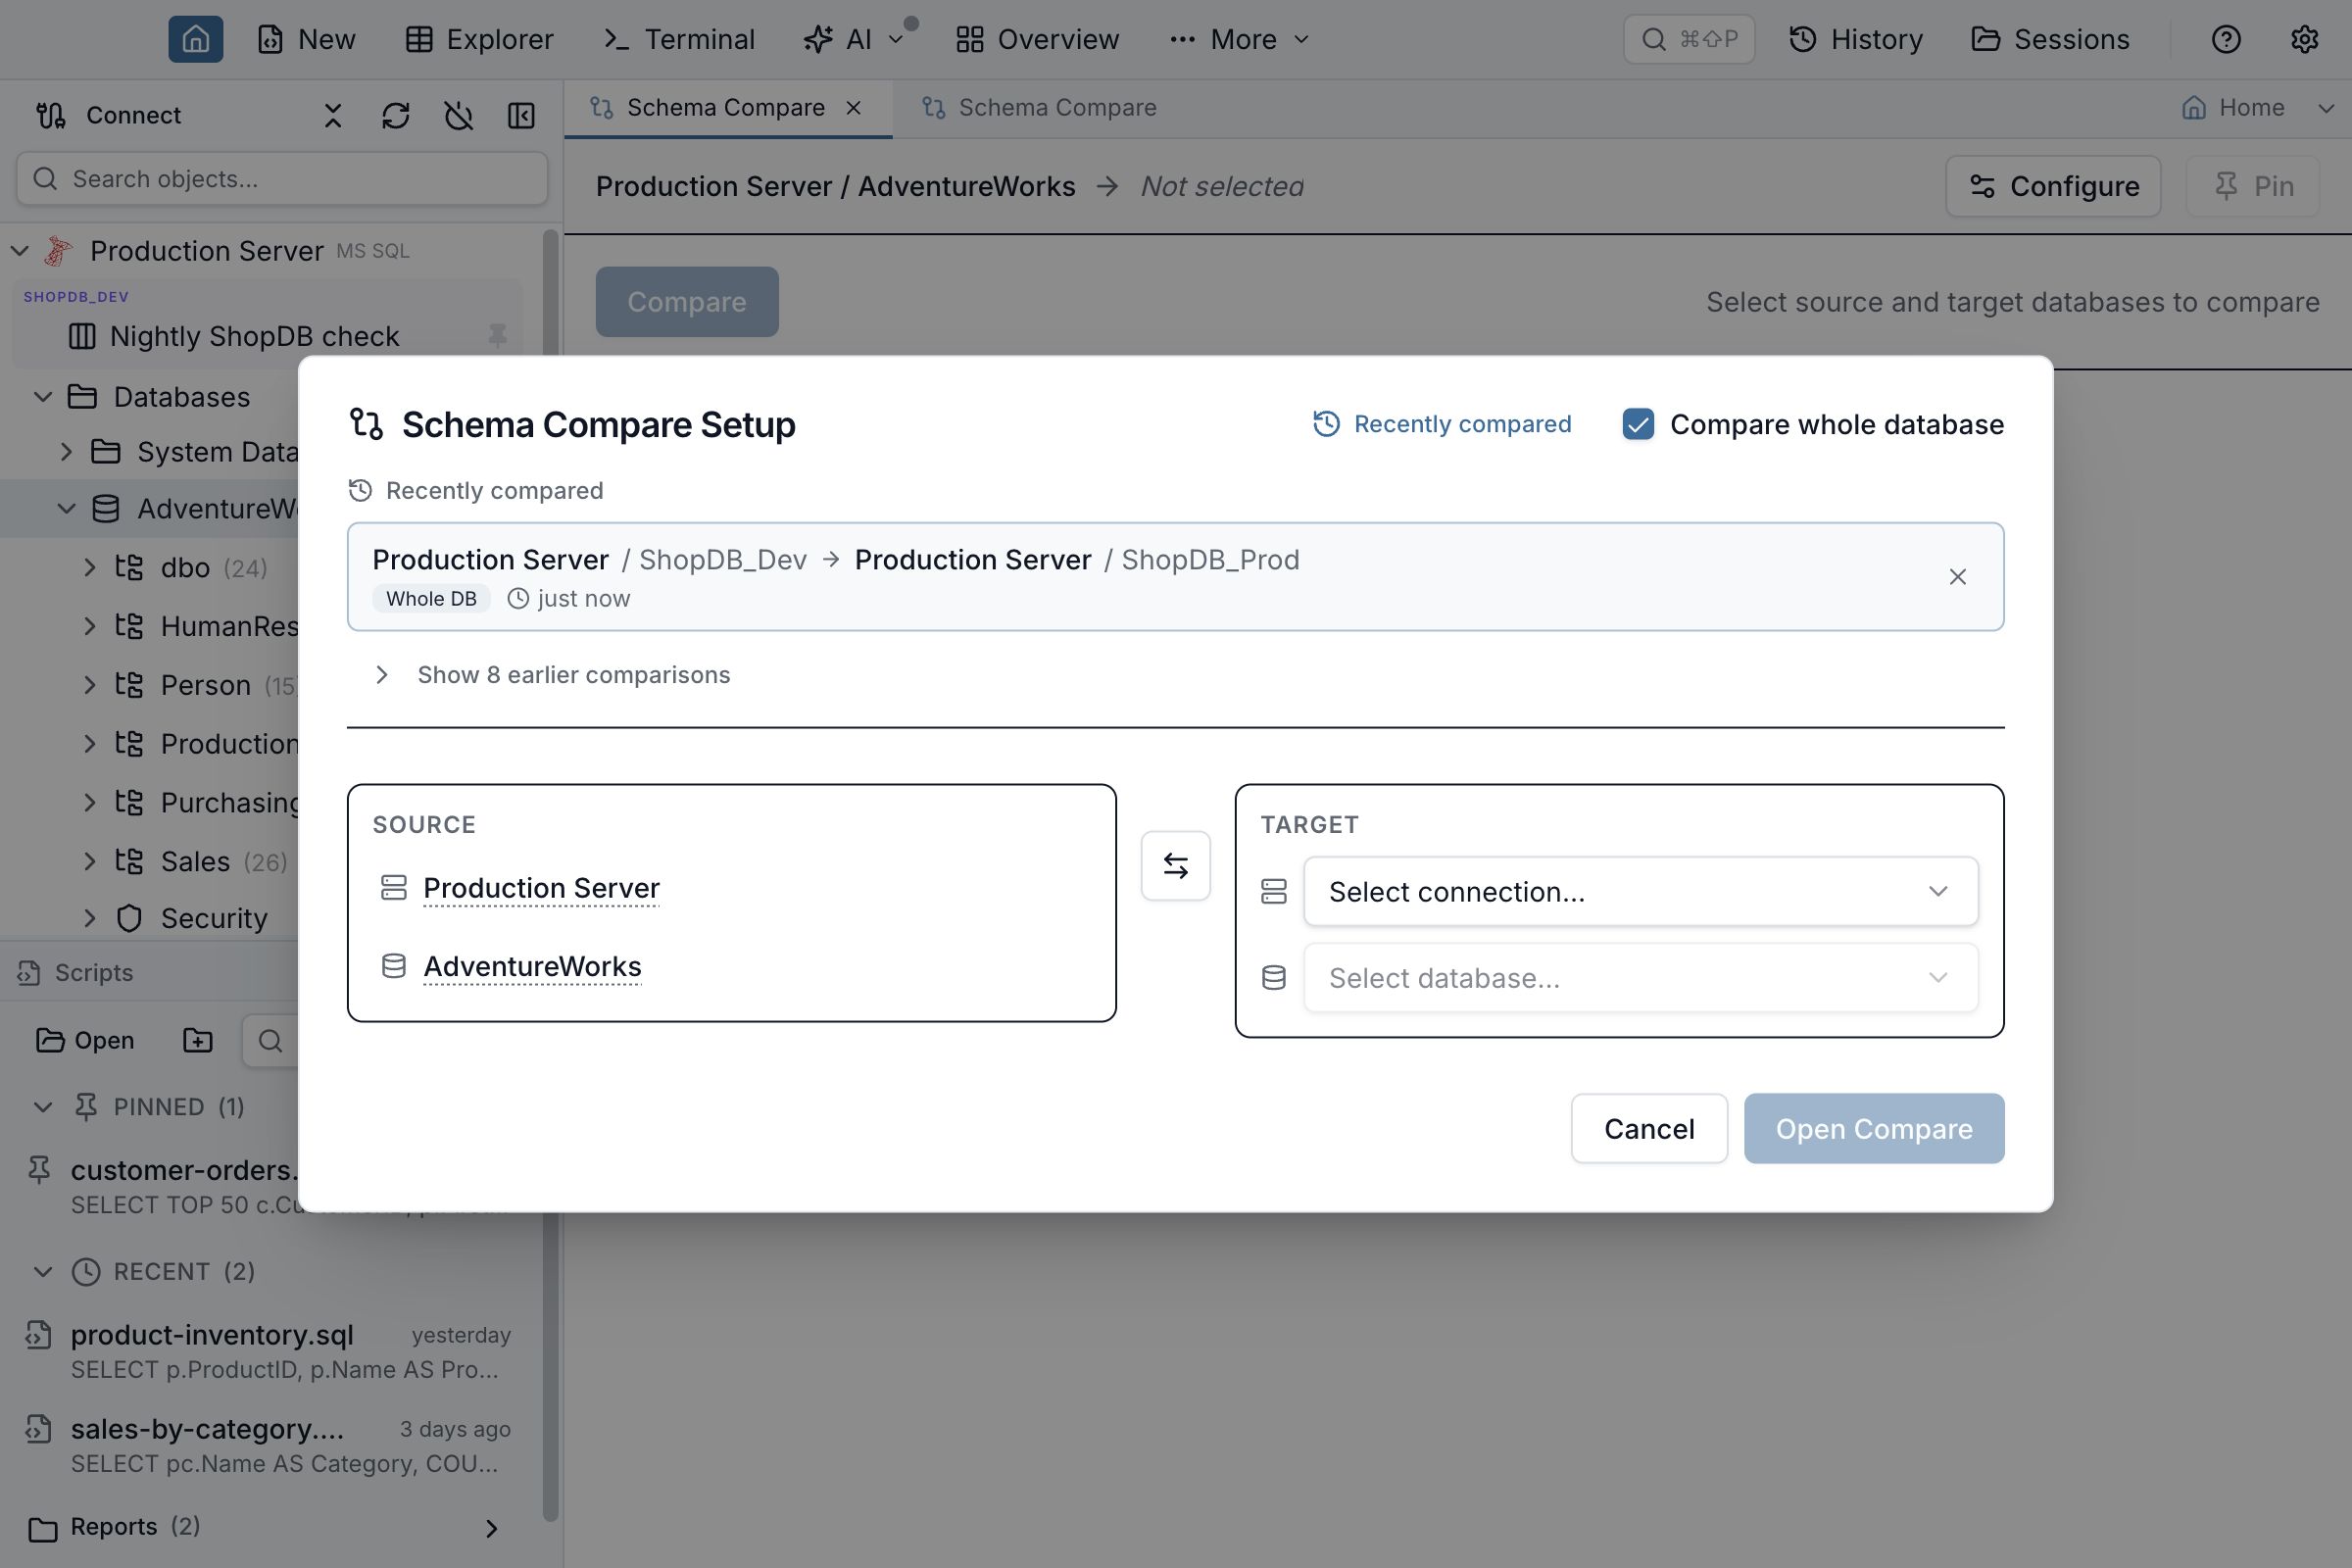2352x1568 pixels.
Task: Open settings gear icon
Action: click(2304, 39)
